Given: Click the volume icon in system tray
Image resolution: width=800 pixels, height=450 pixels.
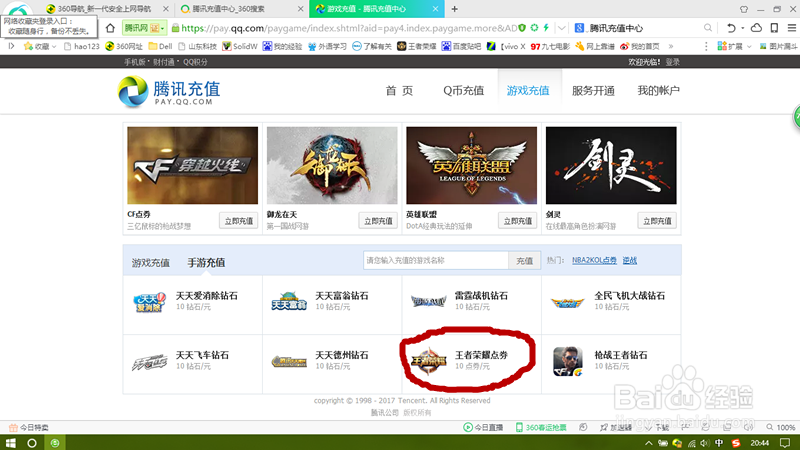Looking at the screenshot, I should pyautogui.click(x=705, y=443).
